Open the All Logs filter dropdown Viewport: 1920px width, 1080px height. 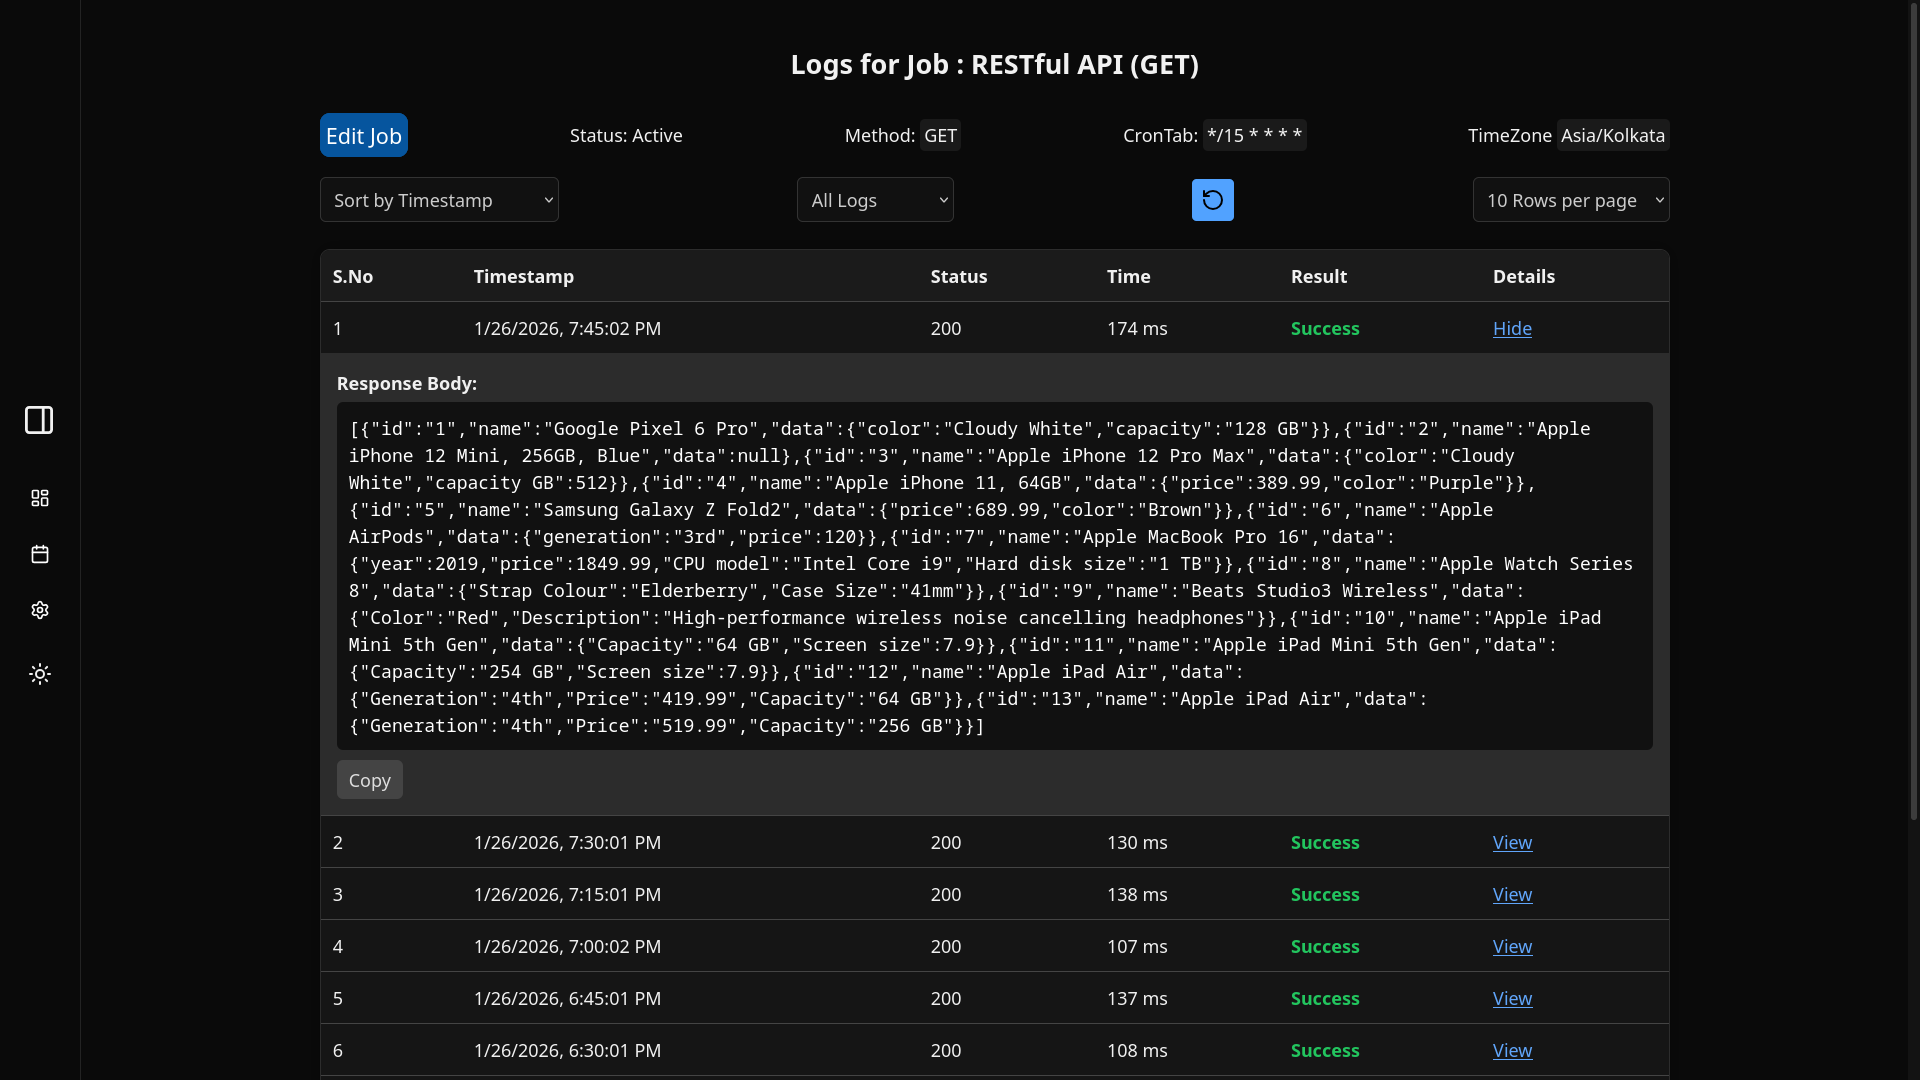[875, 199]
